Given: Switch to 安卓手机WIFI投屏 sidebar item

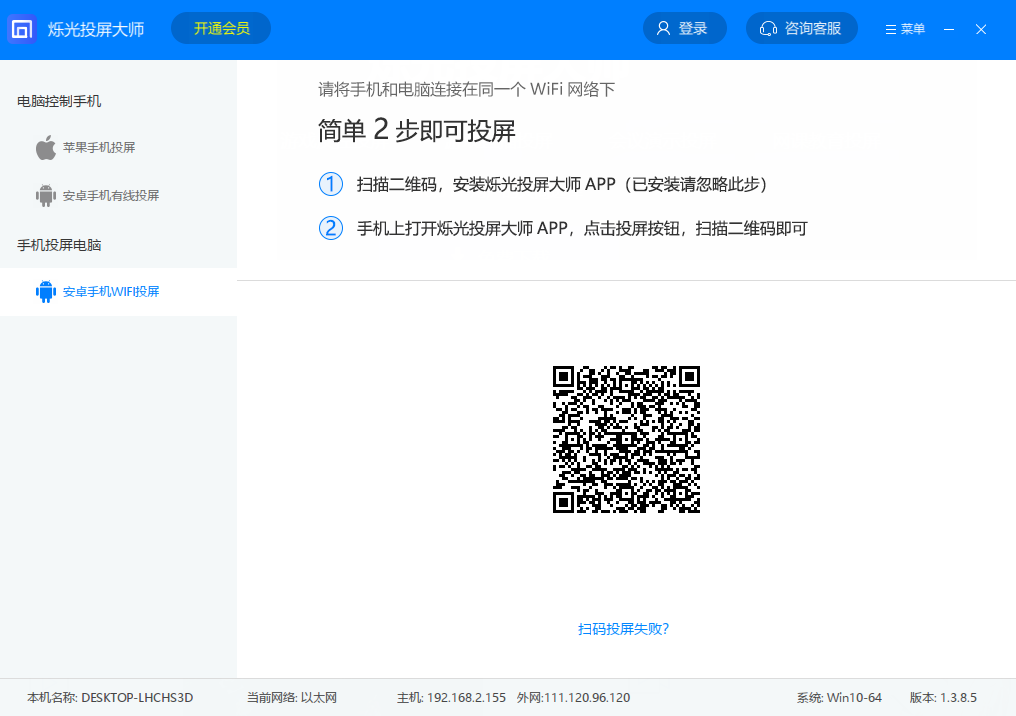Looking at the screenshot, I should click(104, 291).
